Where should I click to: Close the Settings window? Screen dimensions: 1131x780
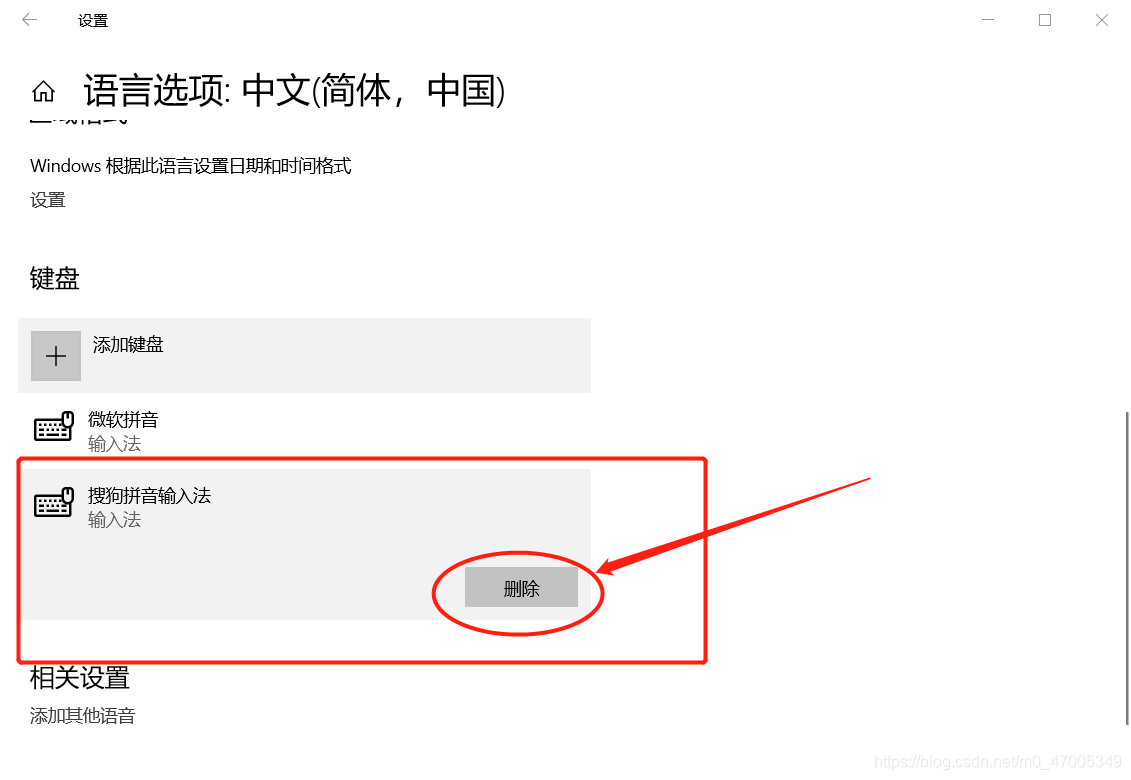click(x=1101, y=20)
